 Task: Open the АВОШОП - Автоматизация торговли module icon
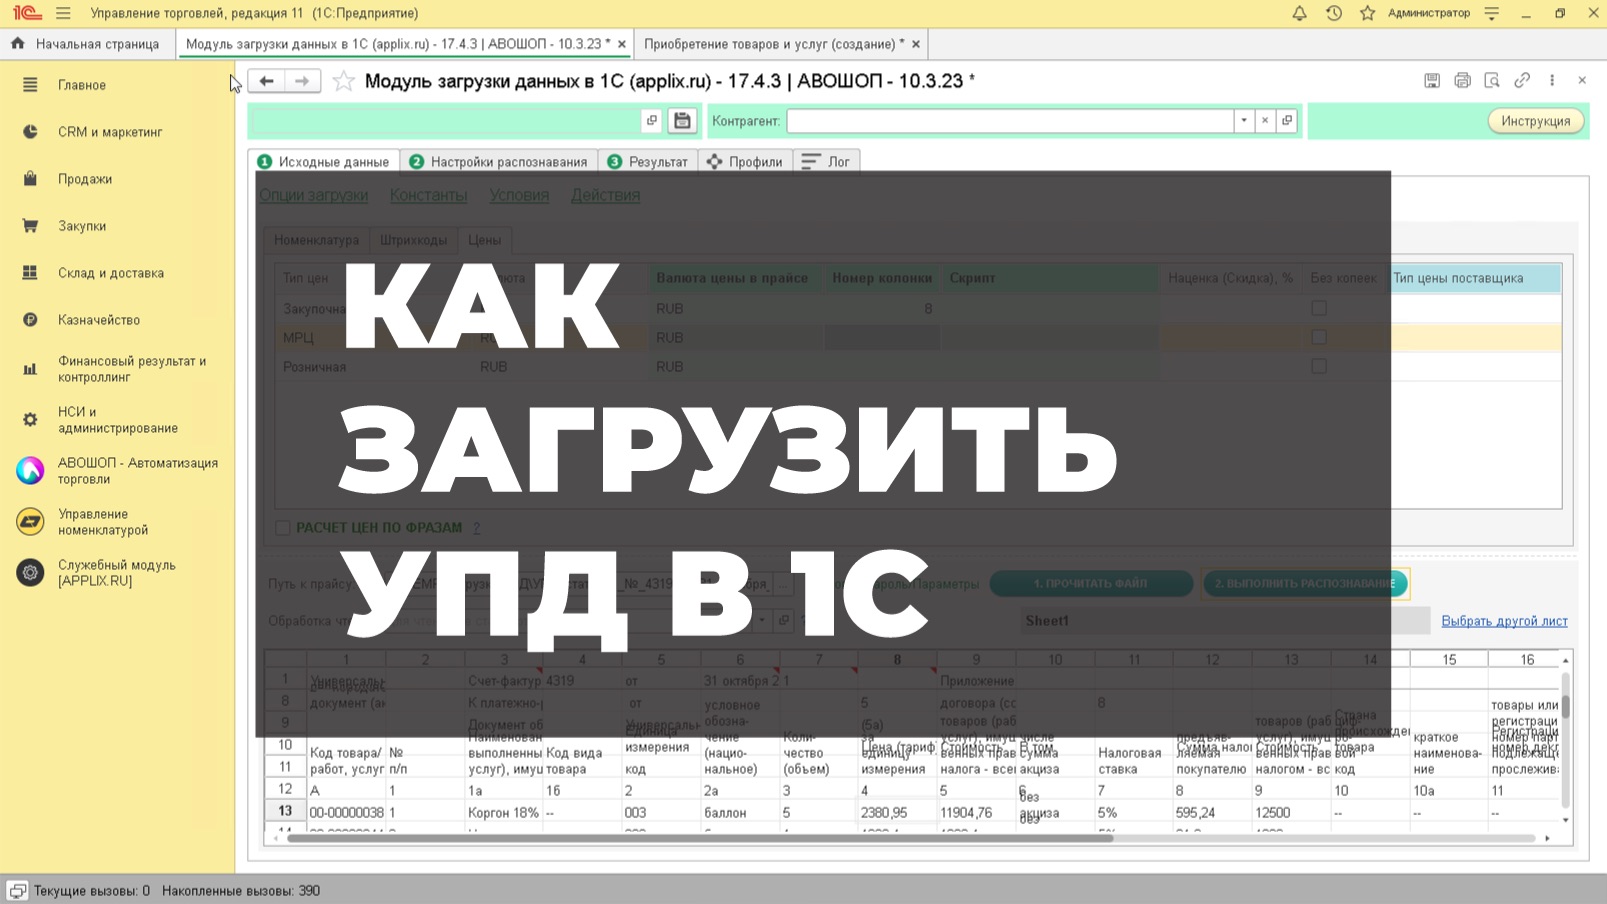[x=30, y=470]
